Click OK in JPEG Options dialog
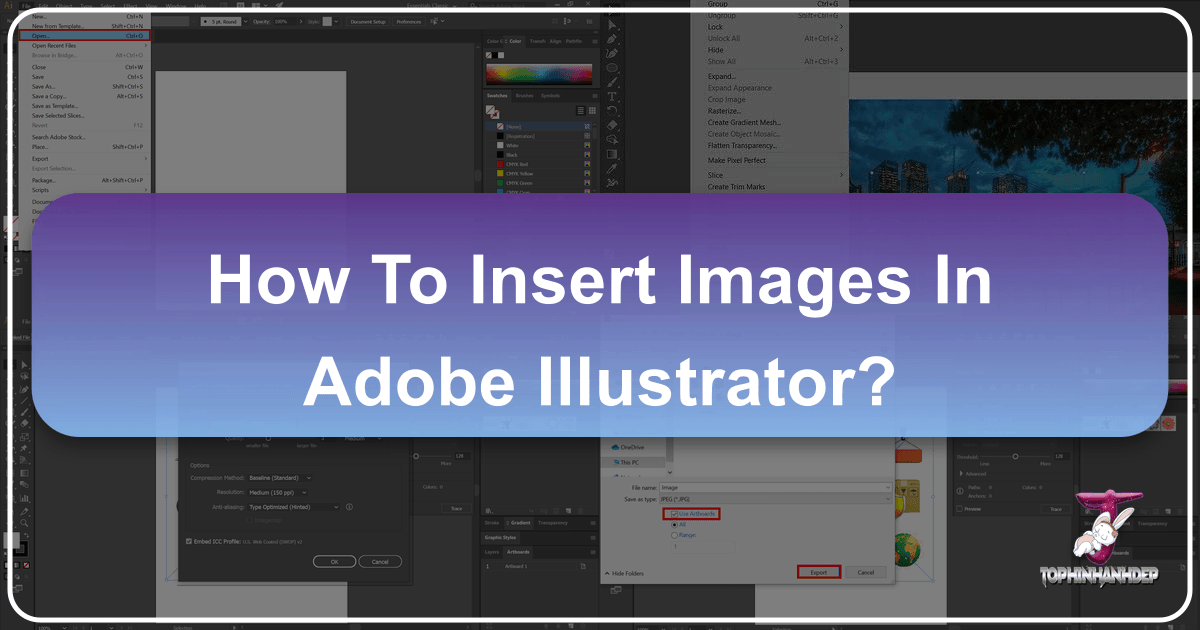The height and width of the screenshot is (630, 1200). pyautogui.click(x=333, y=561)
